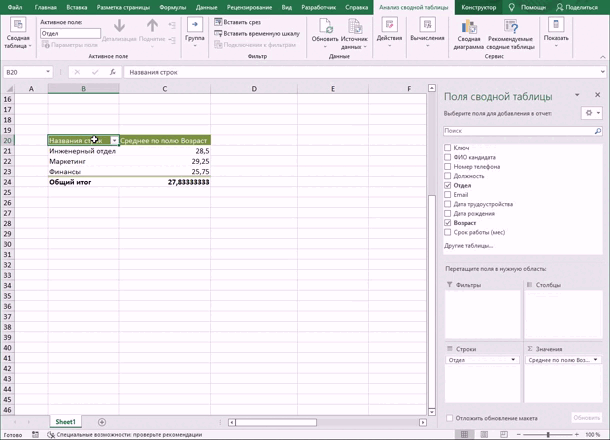The image size is (610, 440).
Task: Open Отдел field dropdown in Строки area
Action: 513,360
